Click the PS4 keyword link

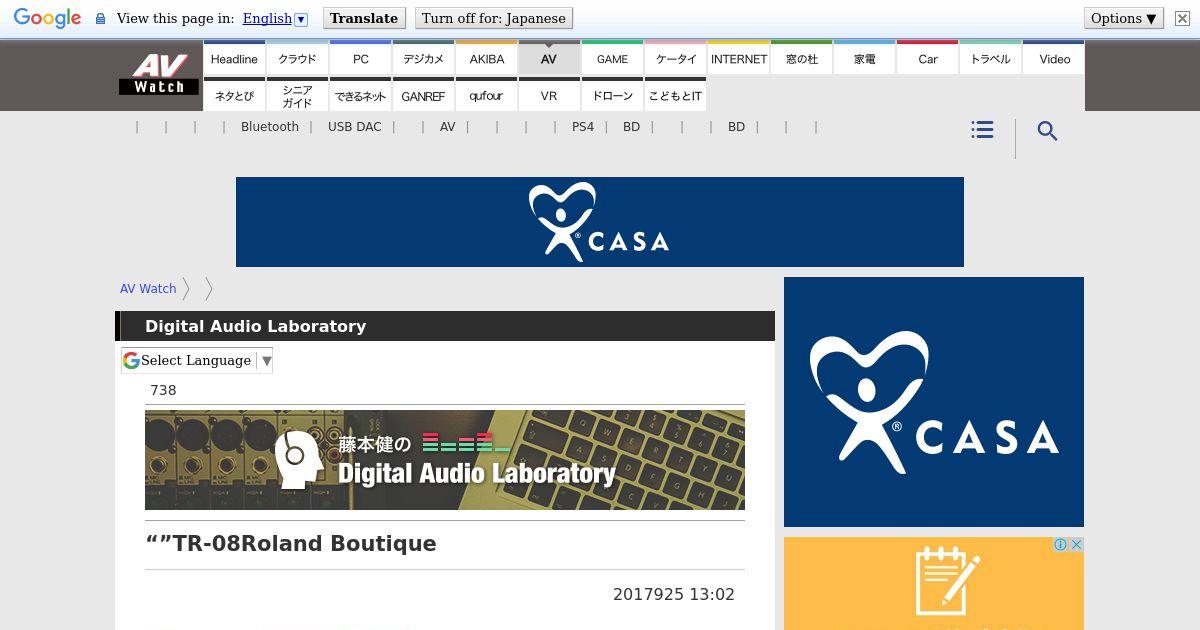click(x=583, y=127)
